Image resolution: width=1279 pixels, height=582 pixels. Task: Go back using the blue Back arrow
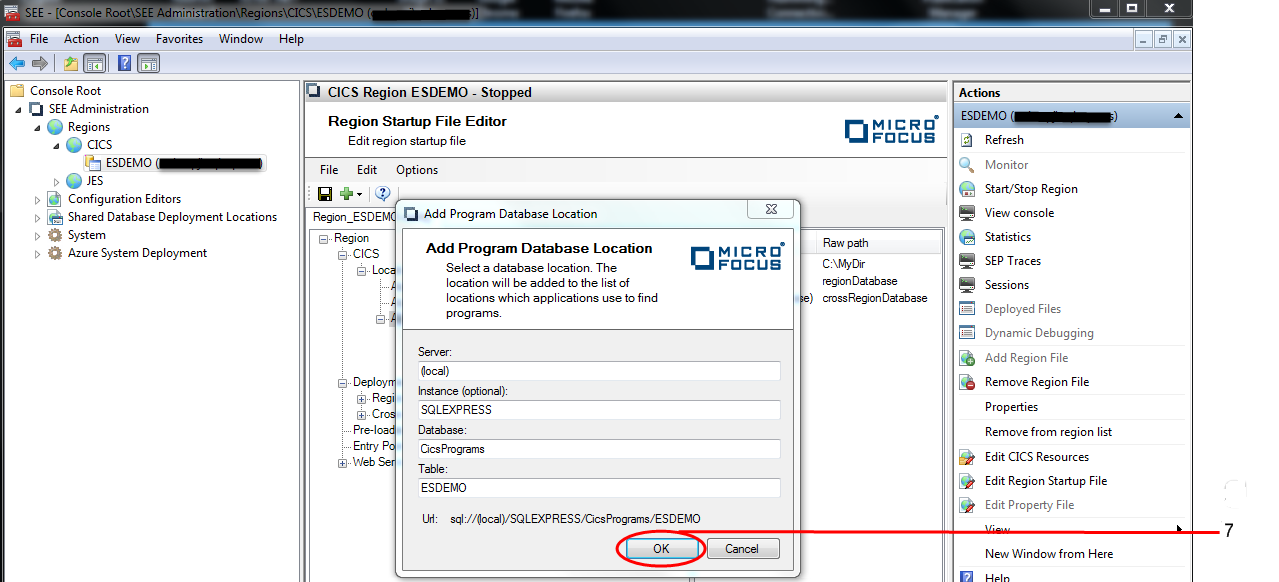pyautogui.click(x=17, y=63)
